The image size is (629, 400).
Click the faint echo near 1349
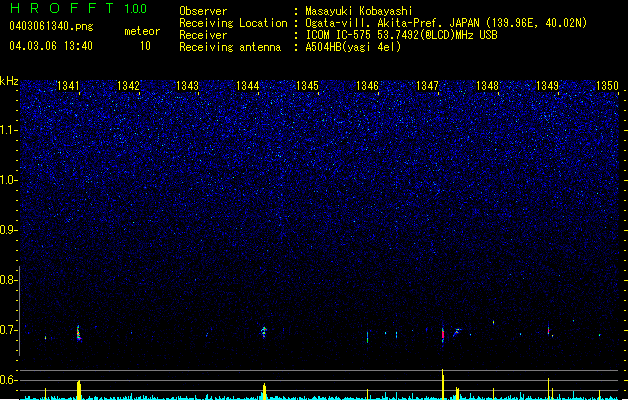549,331
